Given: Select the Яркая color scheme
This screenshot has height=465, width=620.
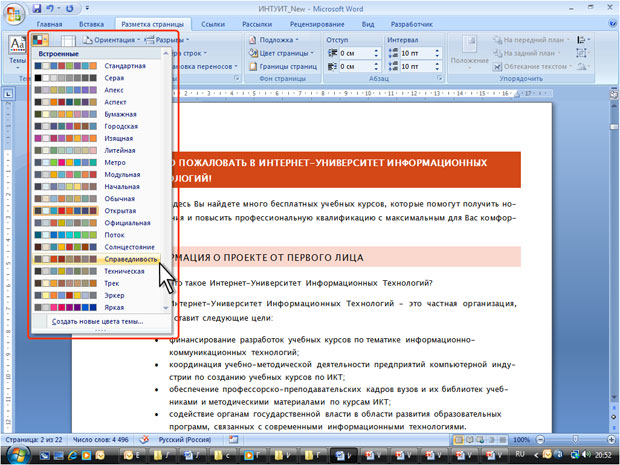Looking at the screenshot, I should pyautogui.click(x=97, y=307).
